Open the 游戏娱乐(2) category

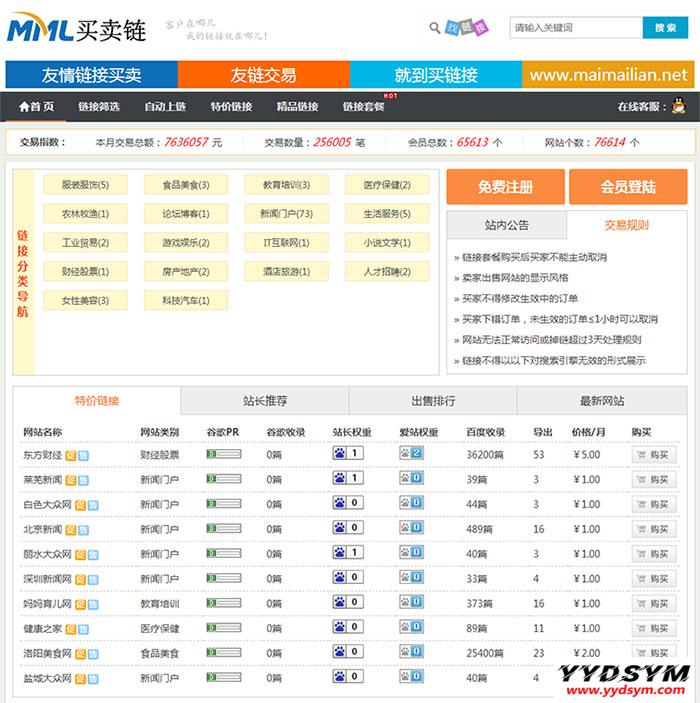tap(186, 243)
